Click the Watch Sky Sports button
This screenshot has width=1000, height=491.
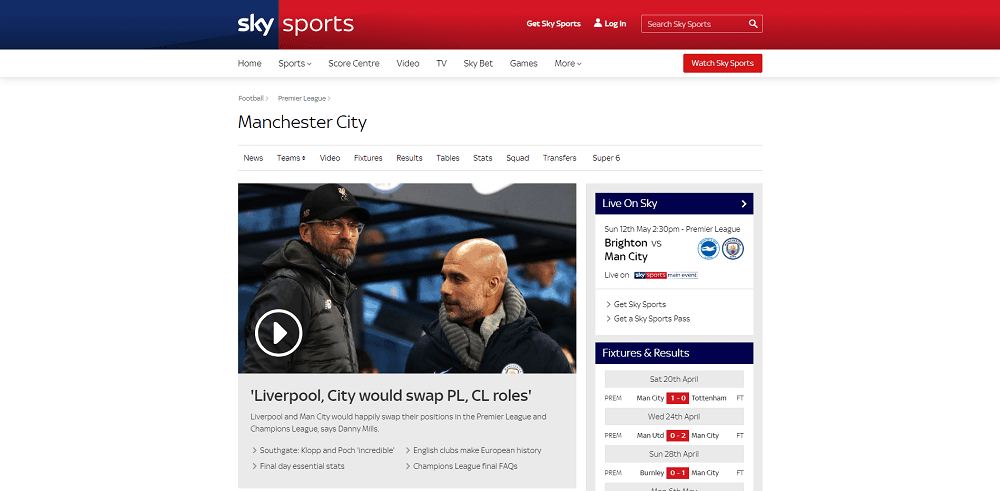(x=723, y=63)
